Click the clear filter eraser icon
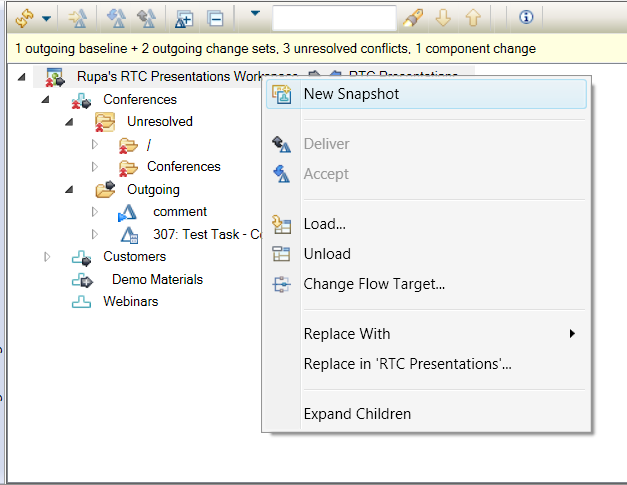This screenshot has width=627, height=485. [411, 17]
